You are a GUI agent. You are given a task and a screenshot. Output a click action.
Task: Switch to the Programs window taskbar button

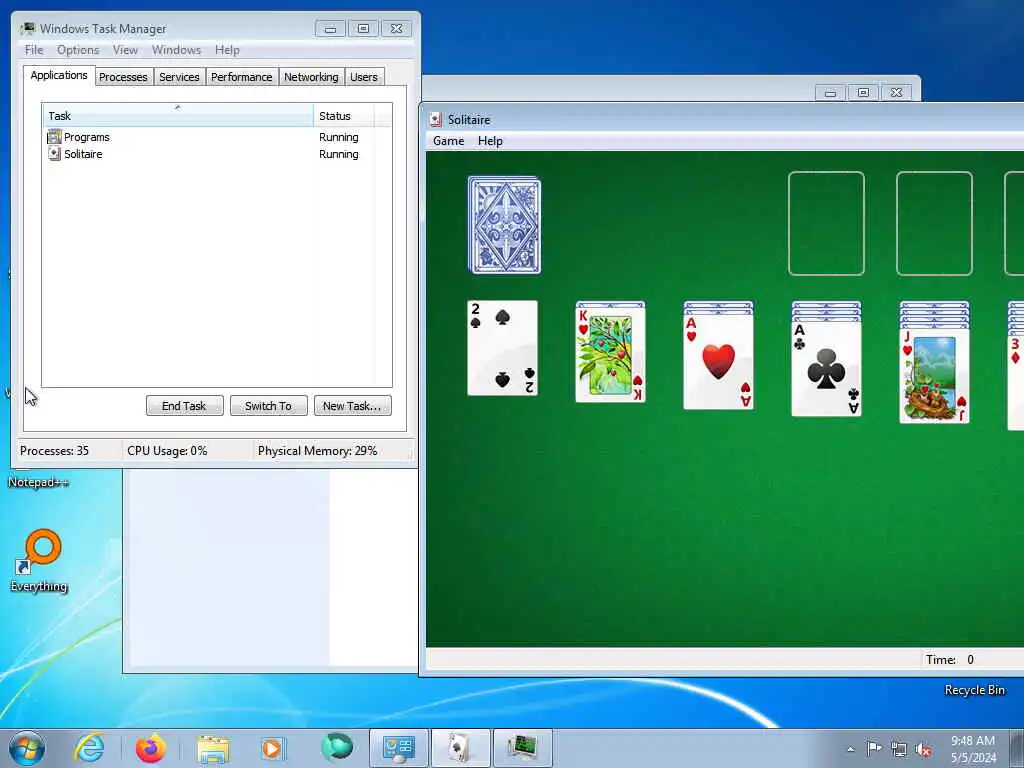(x=399, y=748)
